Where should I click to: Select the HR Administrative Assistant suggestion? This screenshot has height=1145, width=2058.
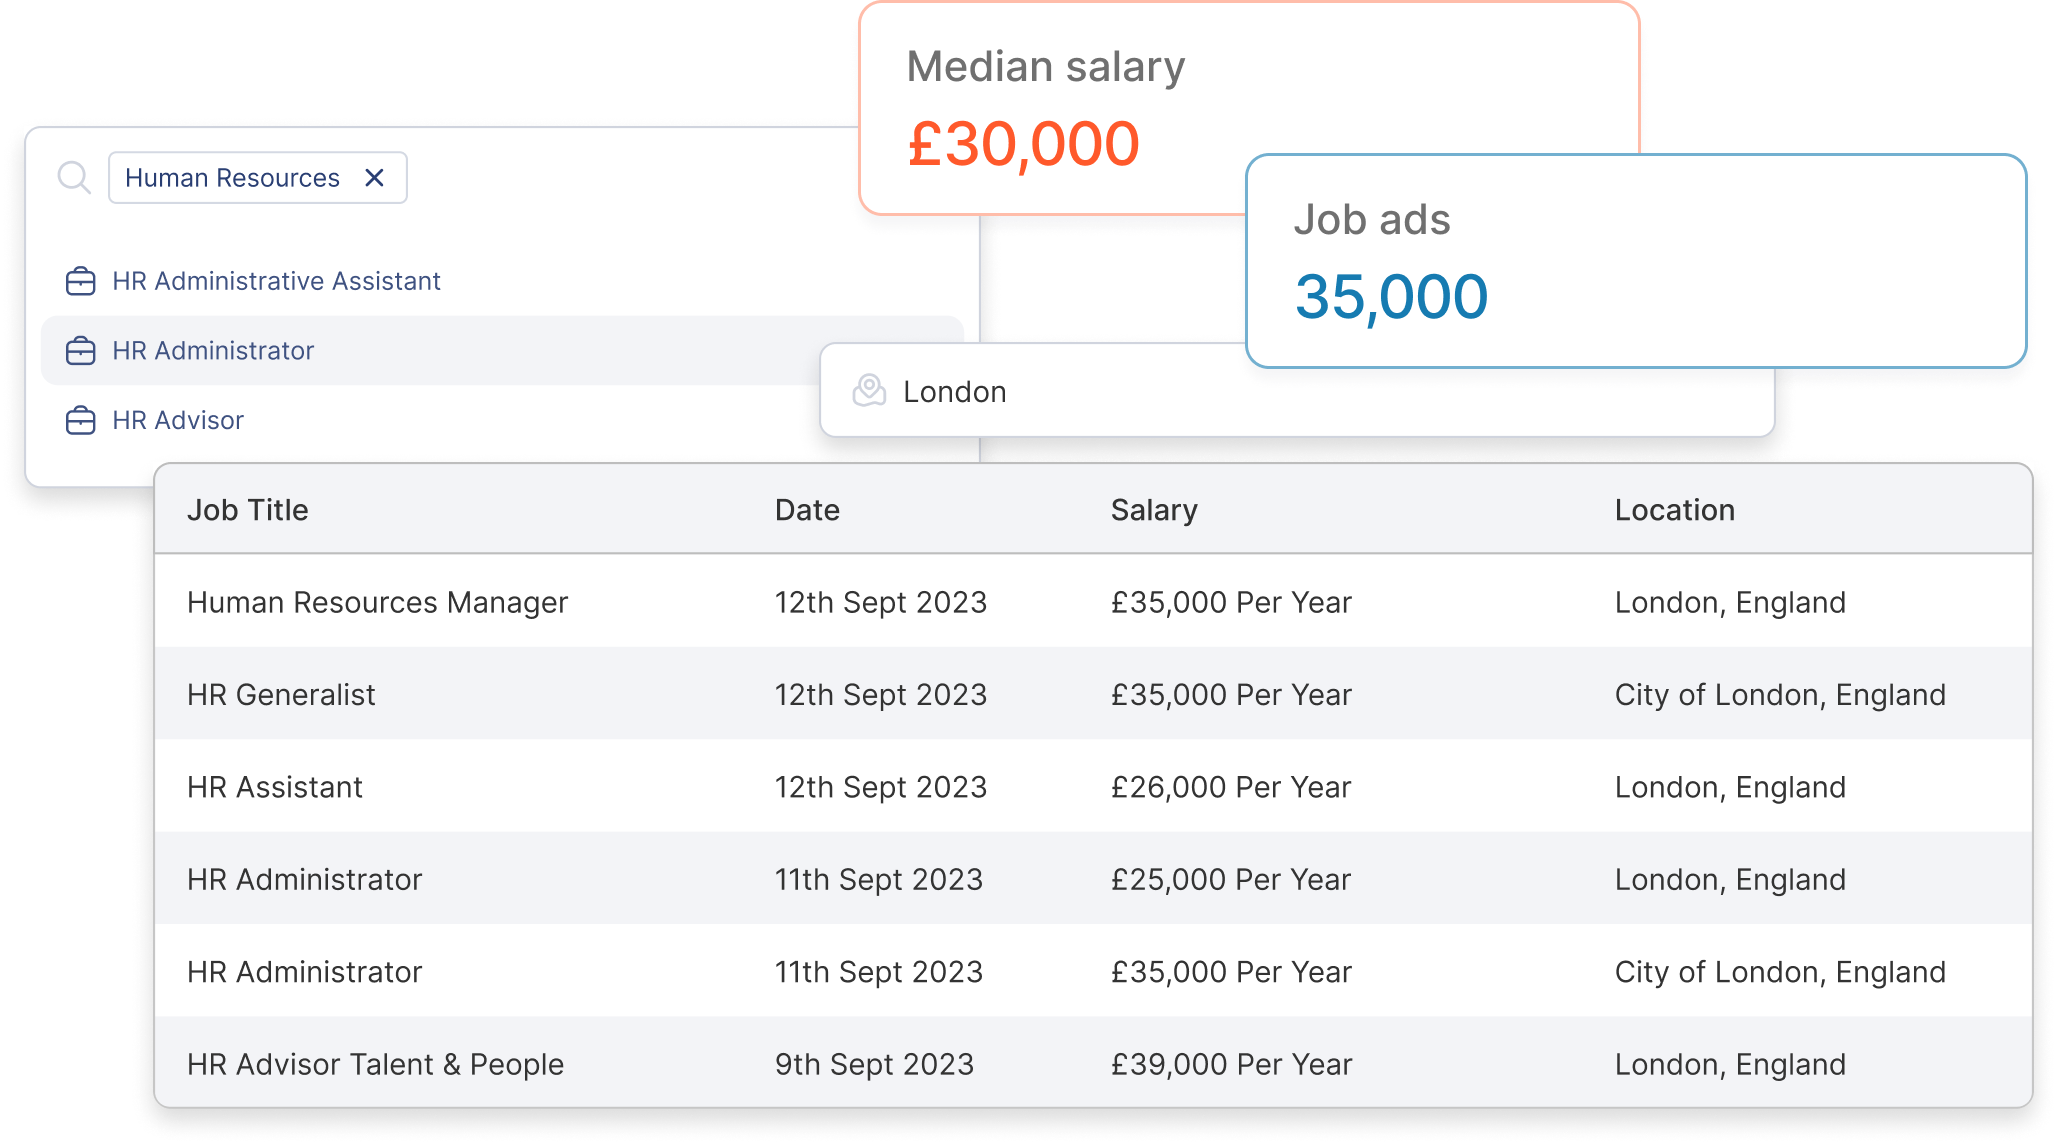click(x=276, y=282)
